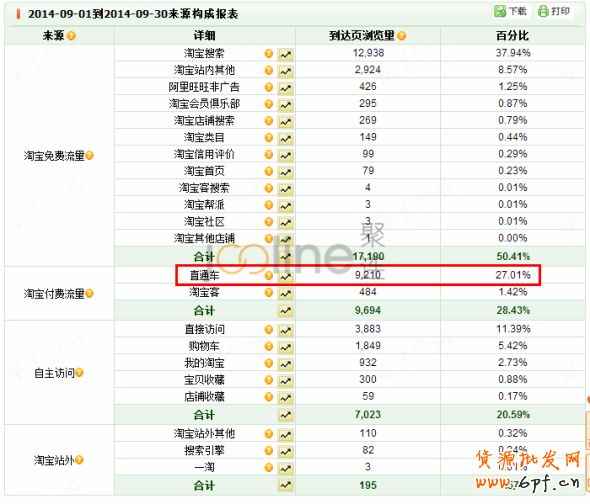590x504 pixels.
Task: Open trend chart for 淘宝免费流量 合计 row
Action: coord(286,257)
